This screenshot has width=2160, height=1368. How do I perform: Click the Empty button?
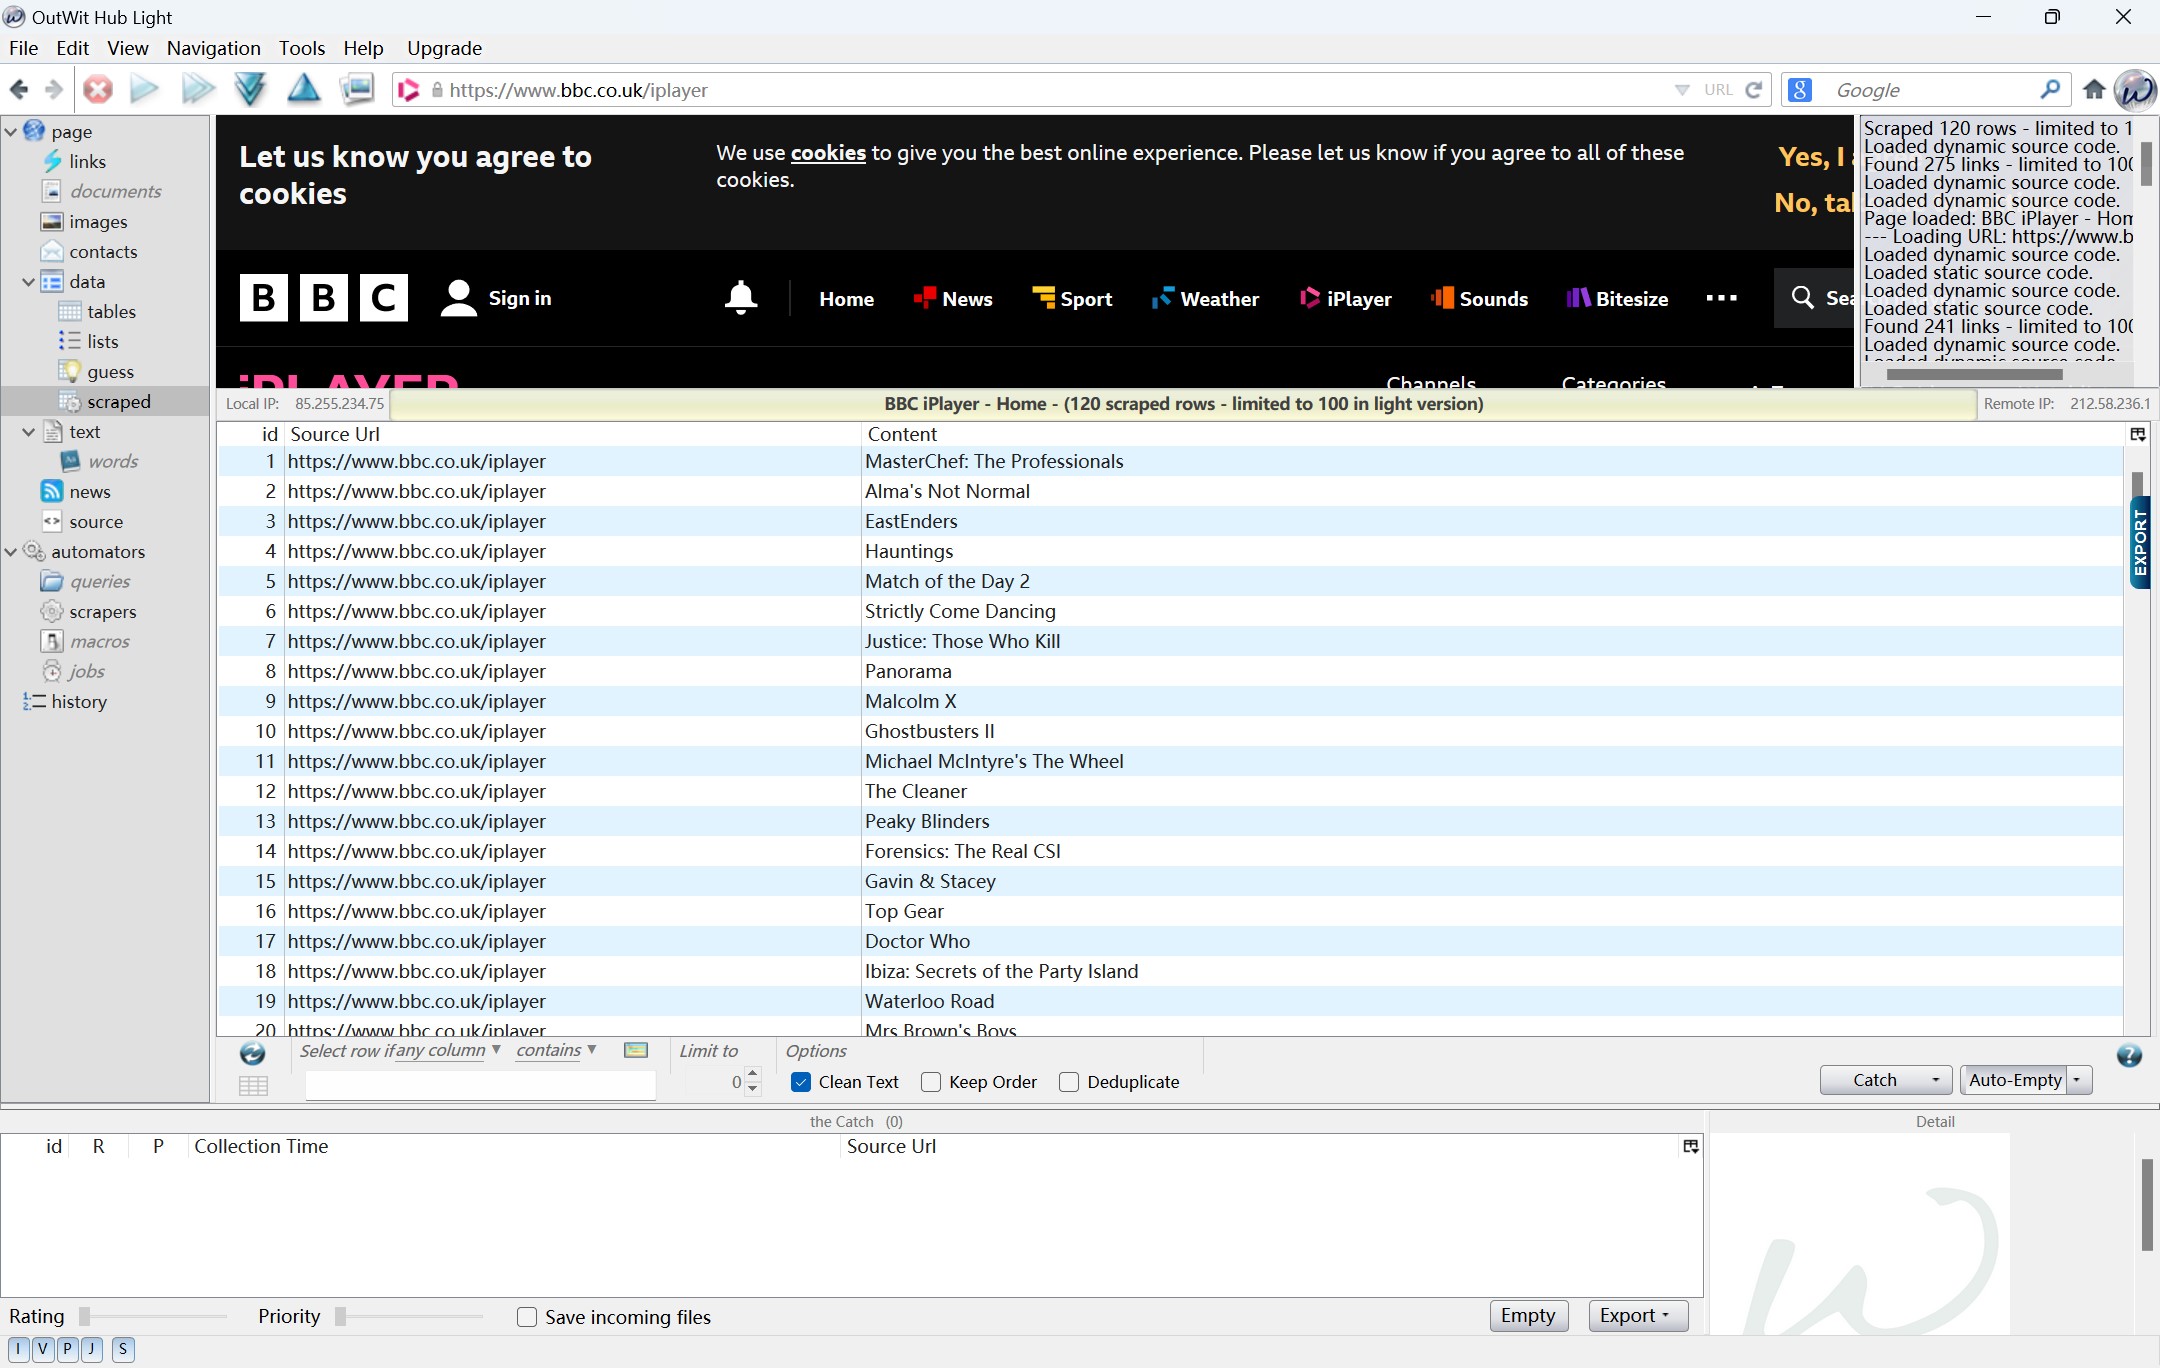[1527, 1316]
